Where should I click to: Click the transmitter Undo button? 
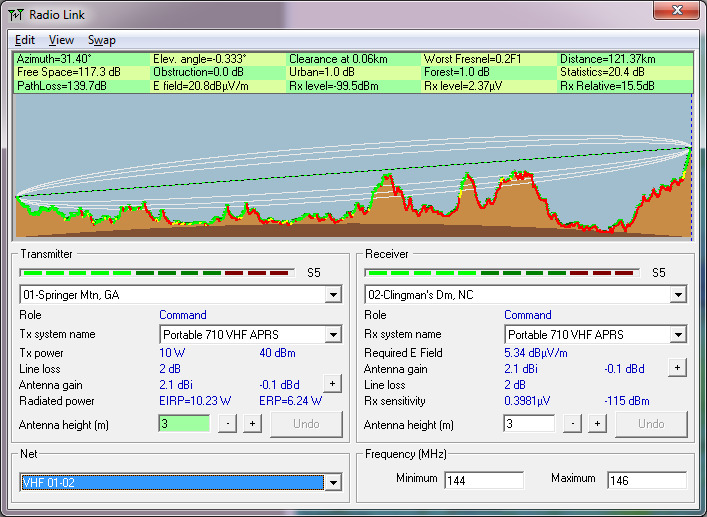307,424
